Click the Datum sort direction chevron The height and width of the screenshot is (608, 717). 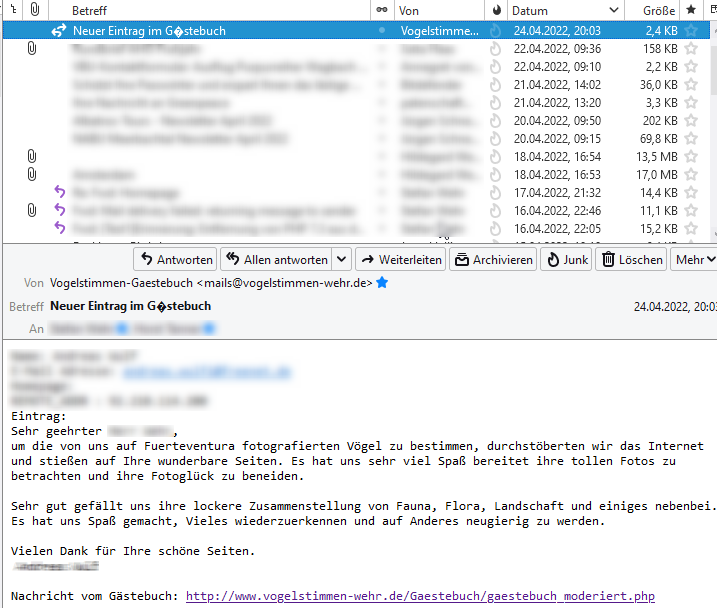coord(614,10)
